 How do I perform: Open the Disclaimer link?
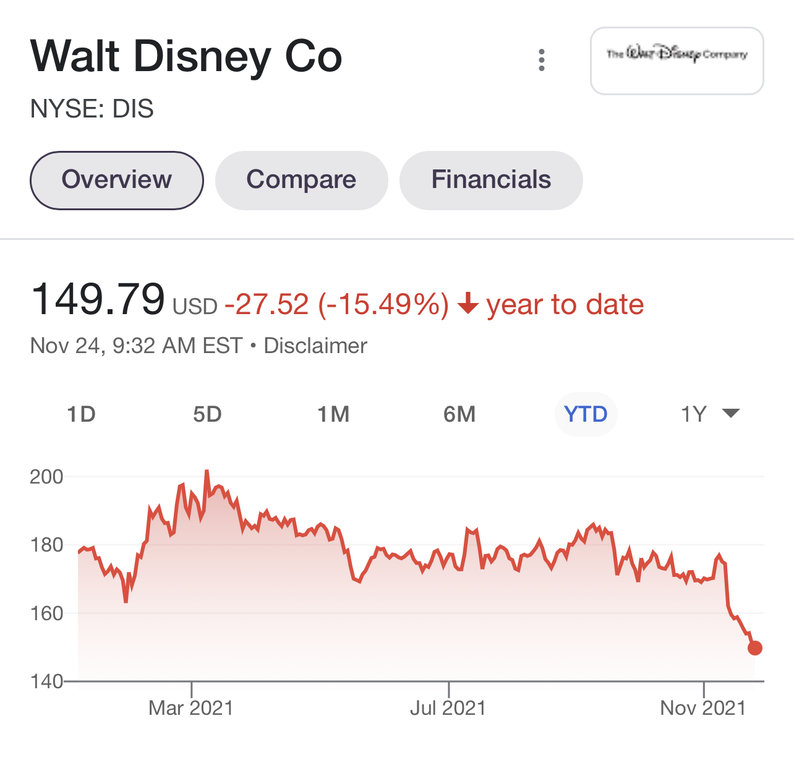pyautogui.click(x=317, y=346)
